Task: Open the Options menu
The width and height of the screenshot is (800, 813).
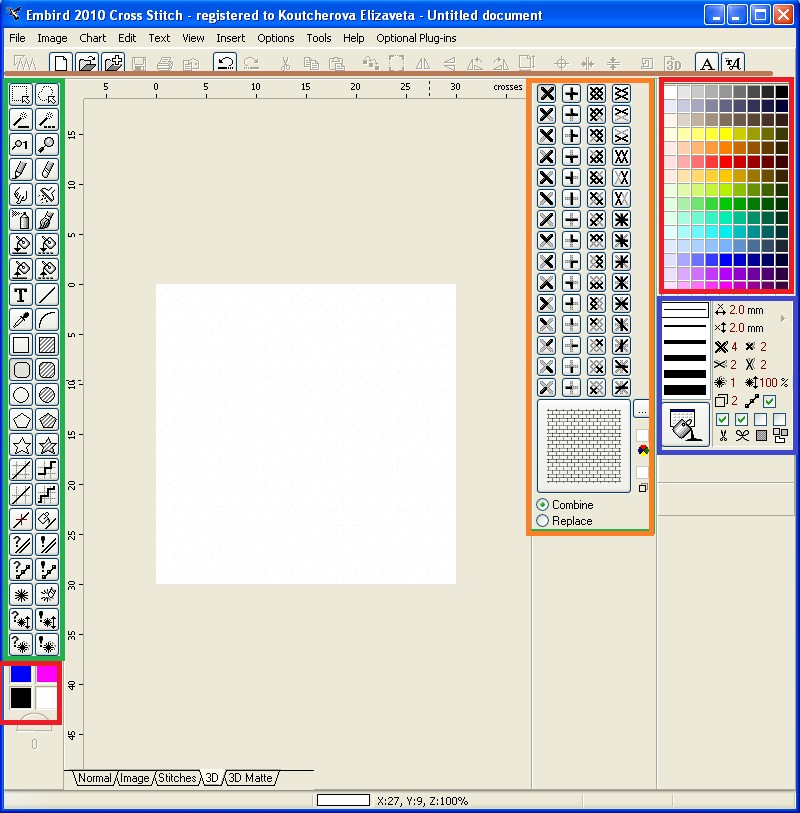Action: coord(275,38)
